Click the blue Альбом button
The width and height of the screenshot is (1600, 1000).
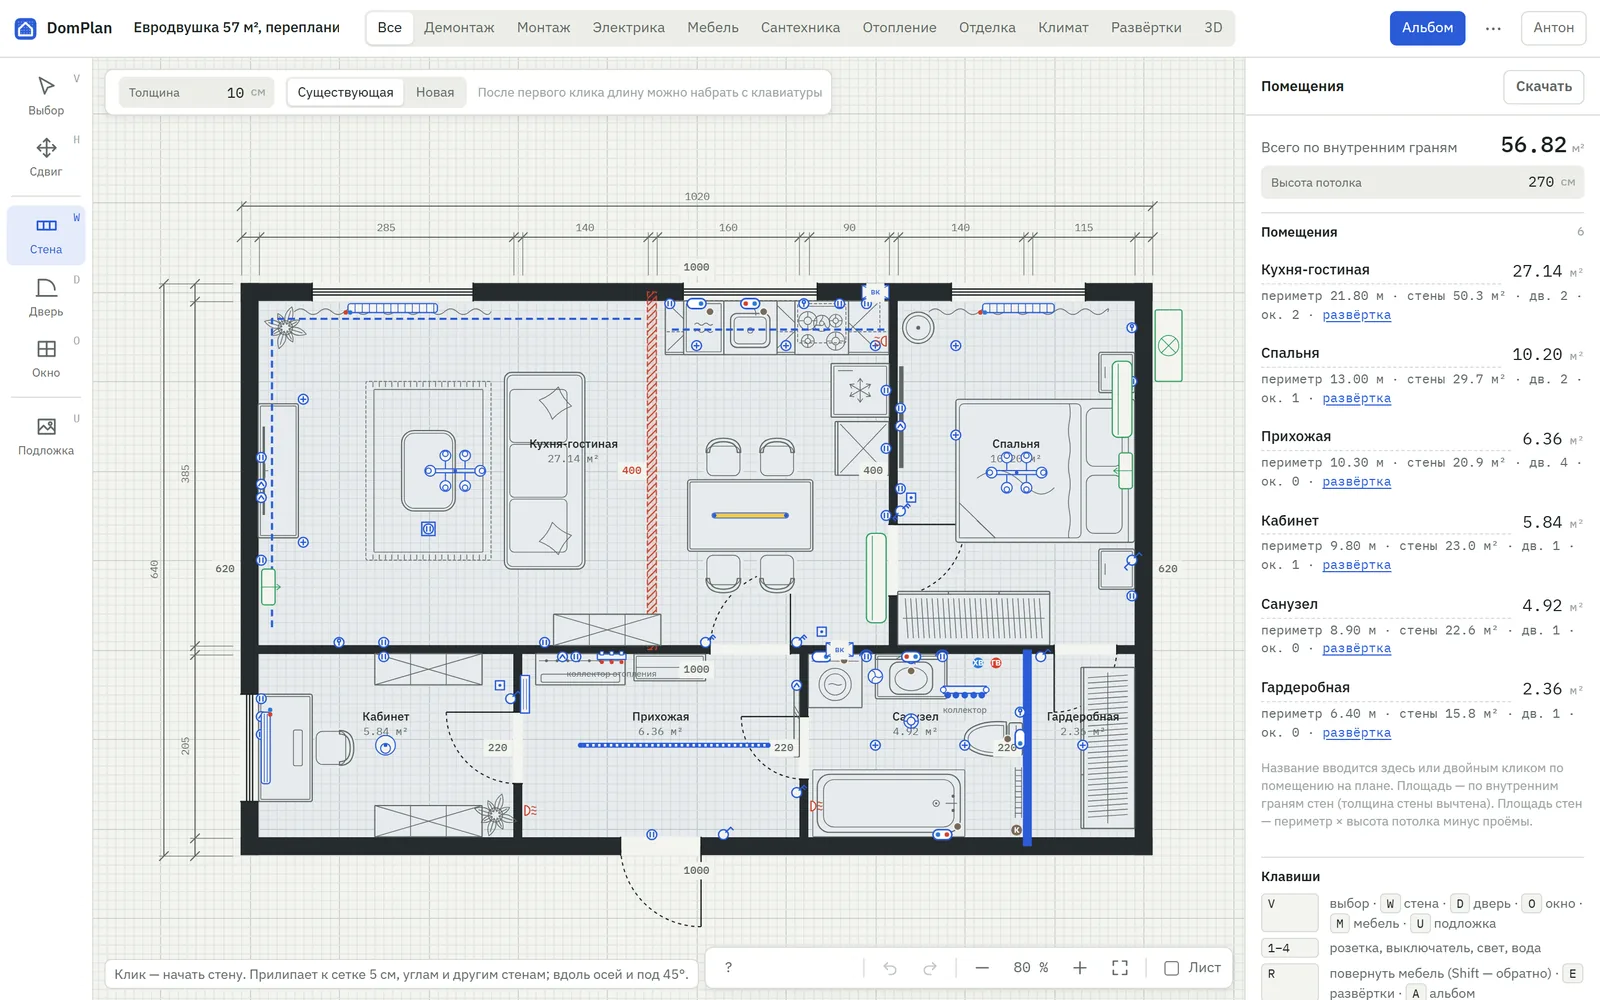[x=1427, y=28]
